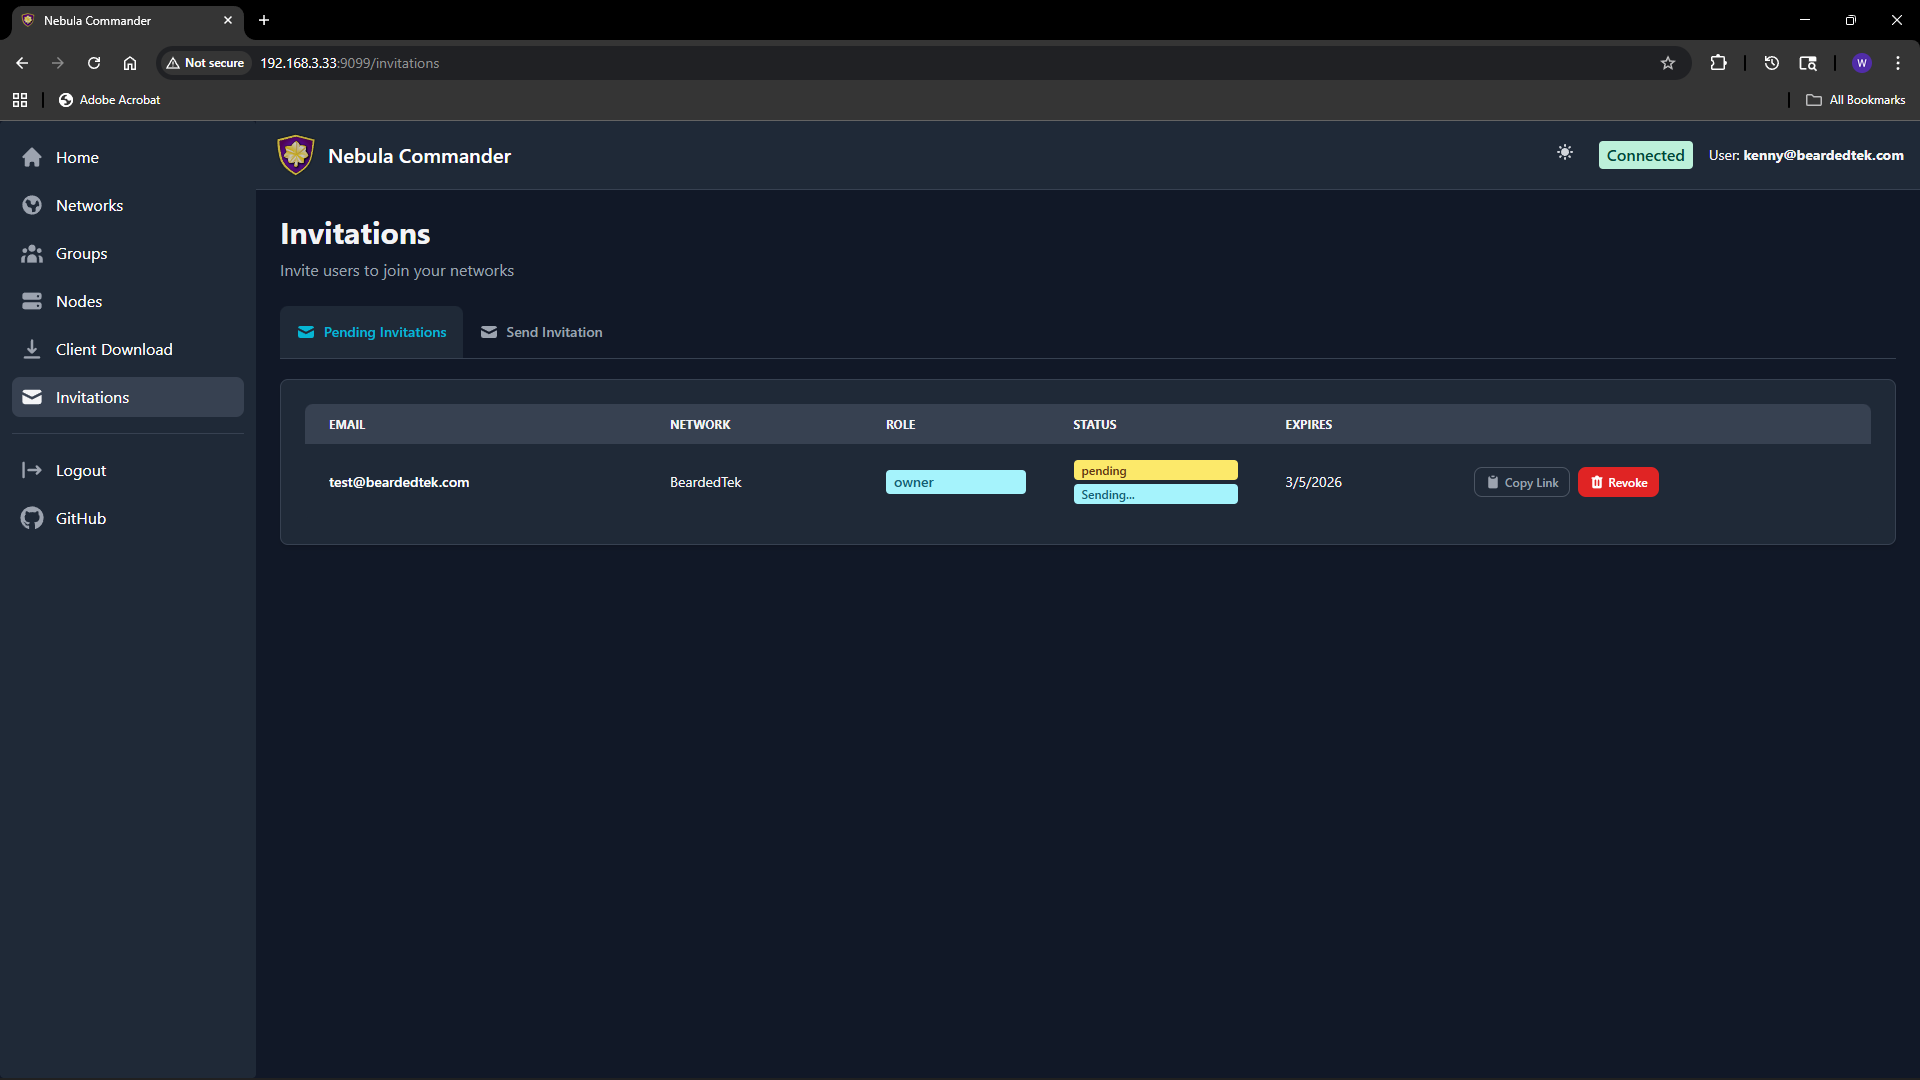The width and height of the screenshot is (1920, 1080).
Task: Open the All Bookmarks folder
Action: click(x=1856, y=100)
